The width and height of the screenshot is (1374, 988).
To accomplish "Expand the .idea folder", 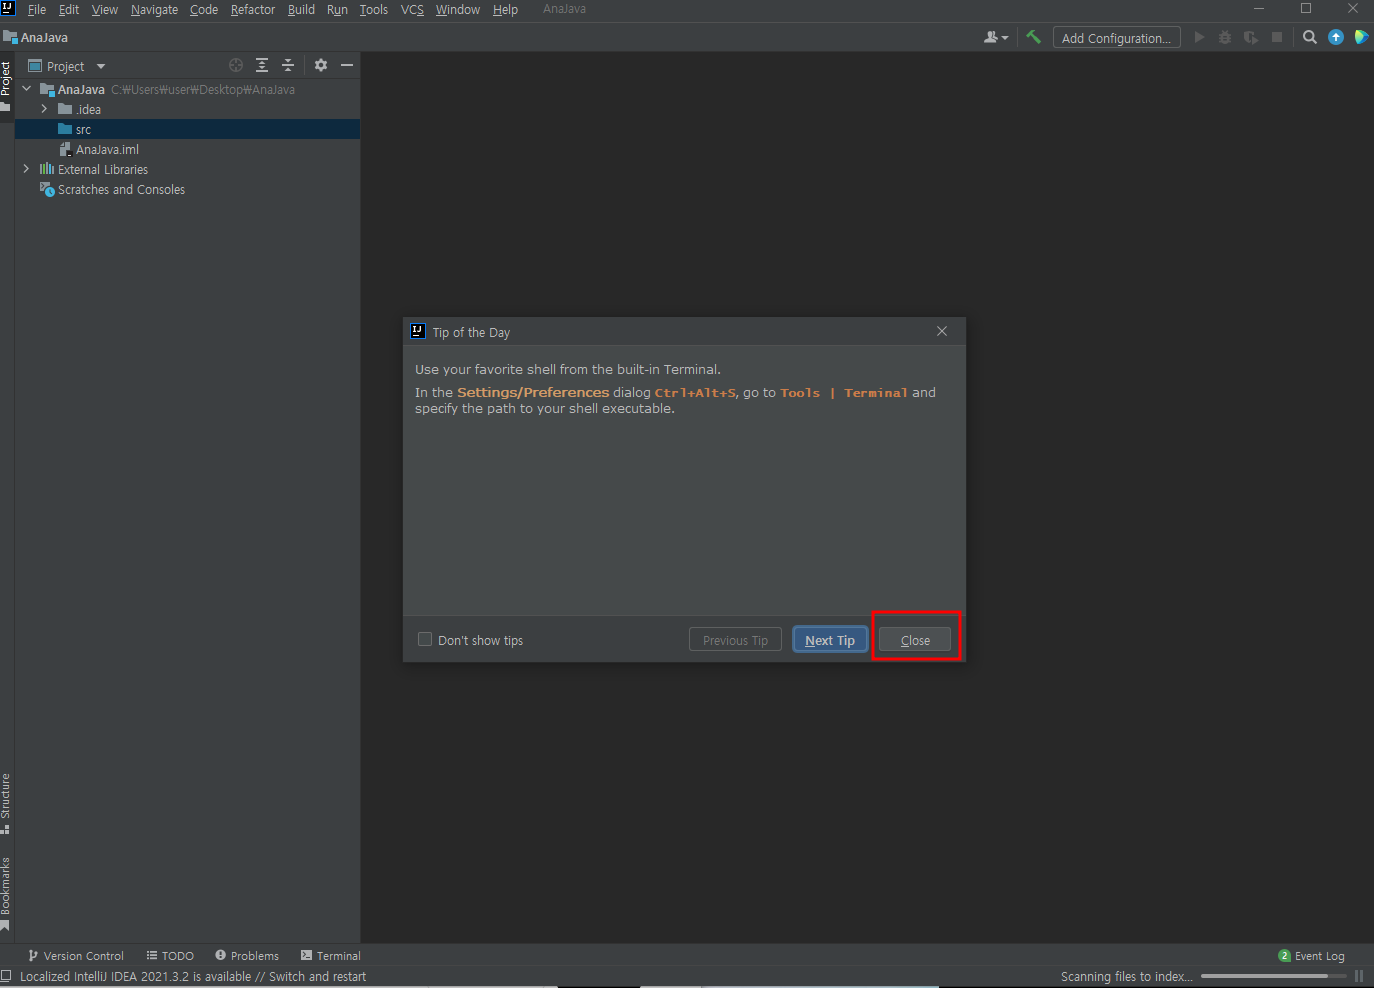I will click(x=44, y=109).
